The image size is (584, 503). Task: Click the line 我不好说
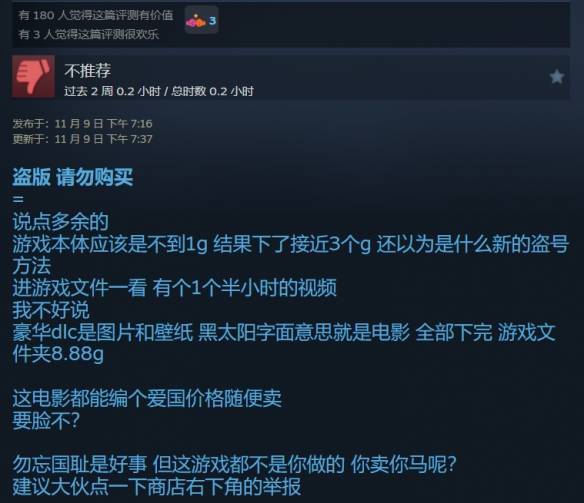pos(51,310)
